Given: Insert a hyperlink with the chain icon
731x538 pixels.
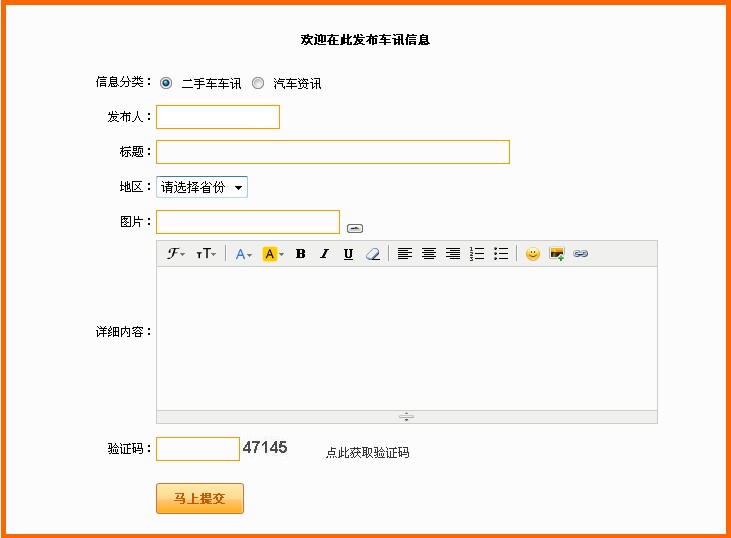Looking at the screenshot, I should 581,254.
